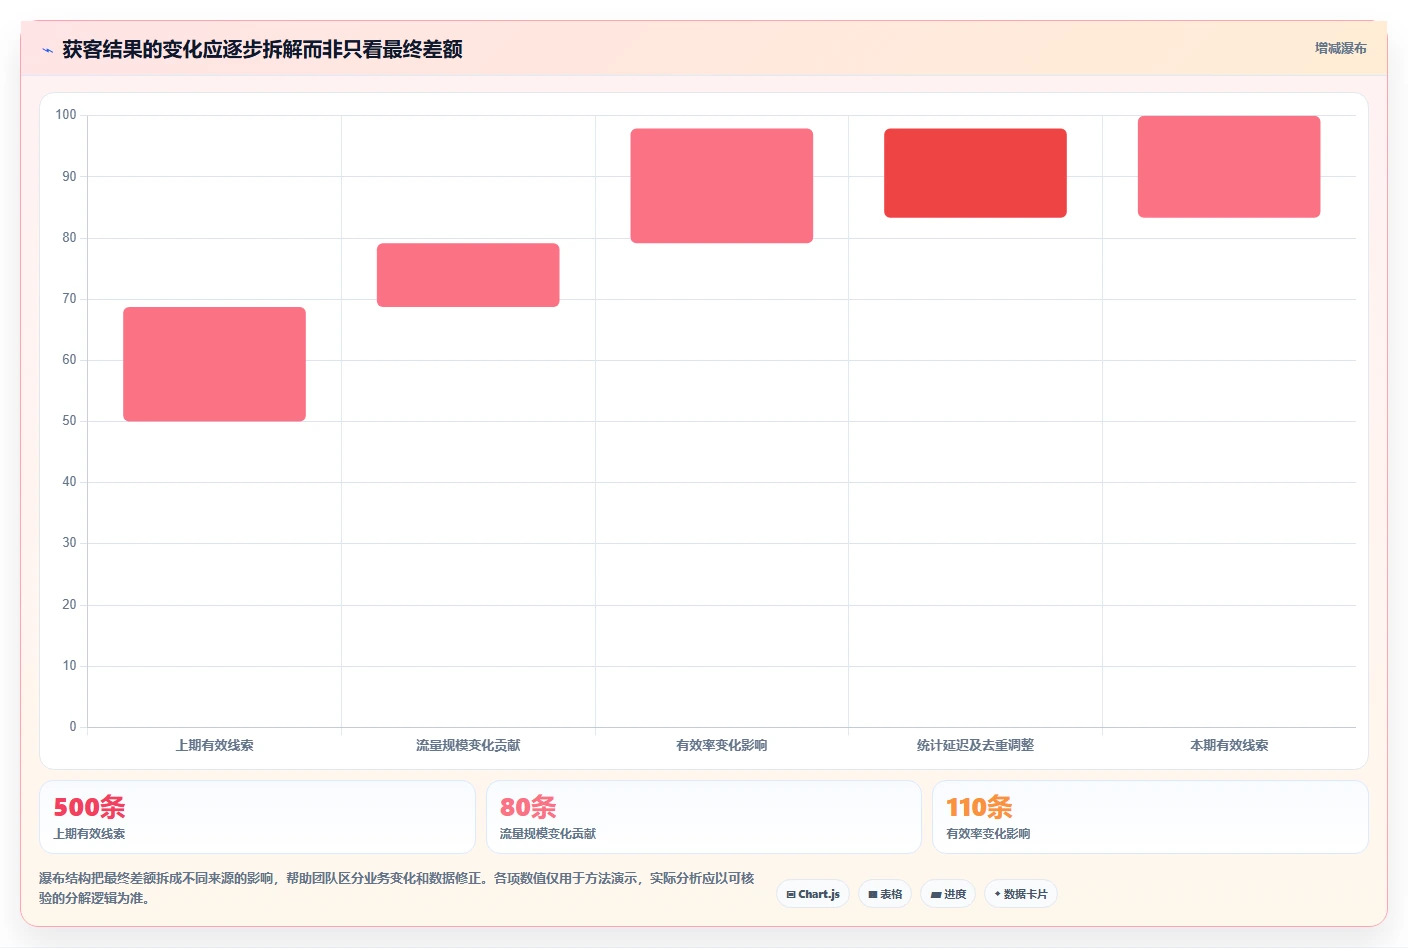Click the 有效率变化影响 x-axis label

point(721,745)
